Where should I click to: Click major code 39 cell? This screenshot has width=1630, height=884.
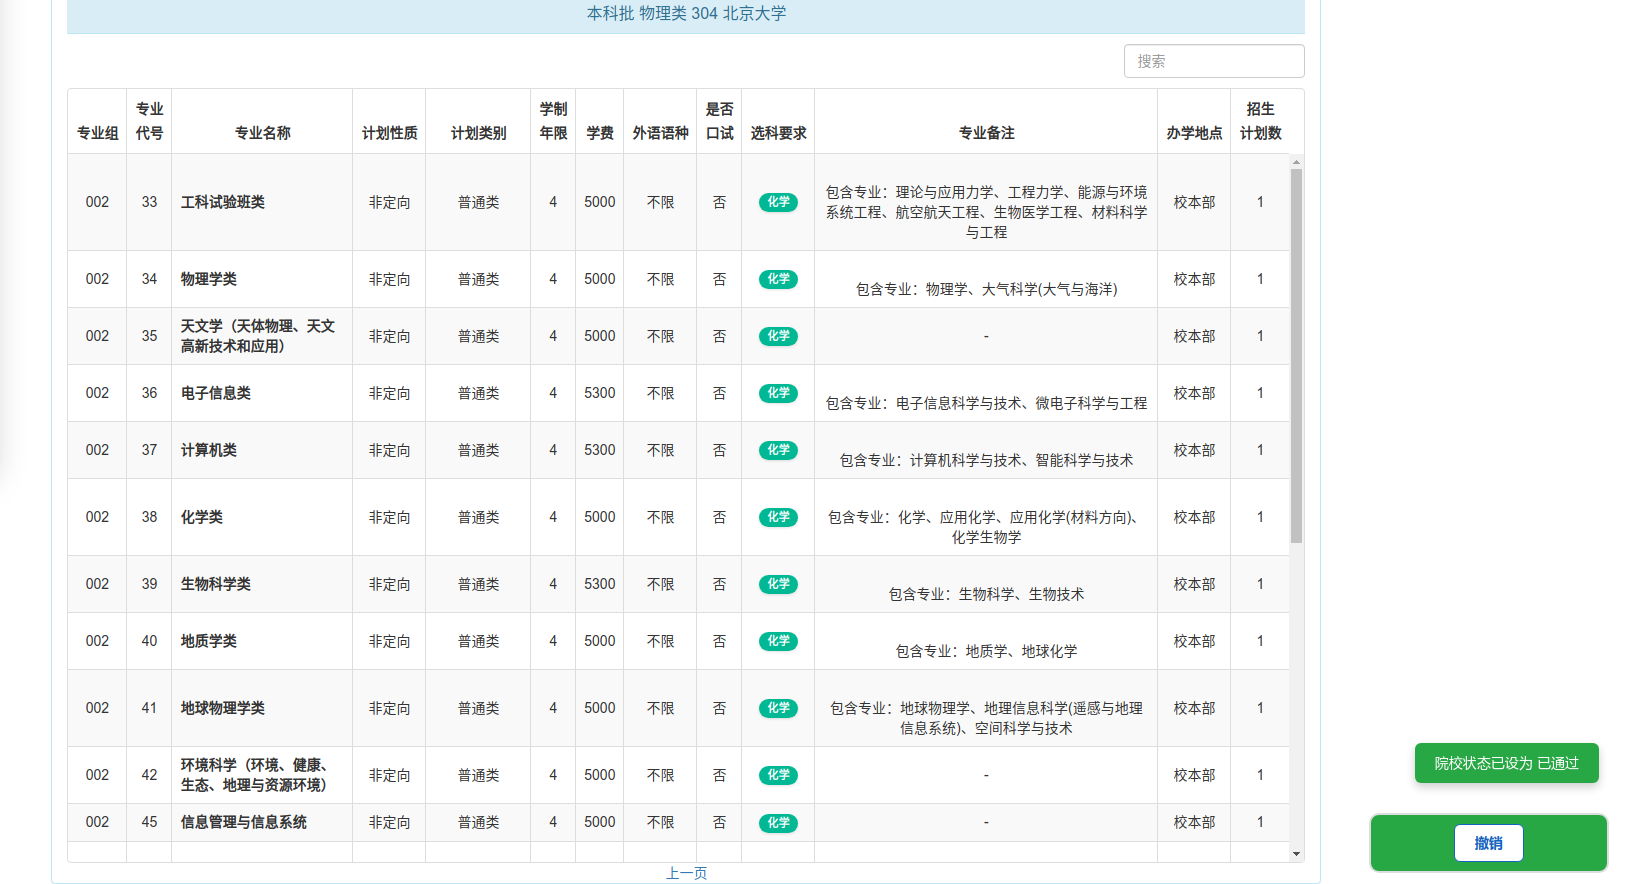click(149, 584)
